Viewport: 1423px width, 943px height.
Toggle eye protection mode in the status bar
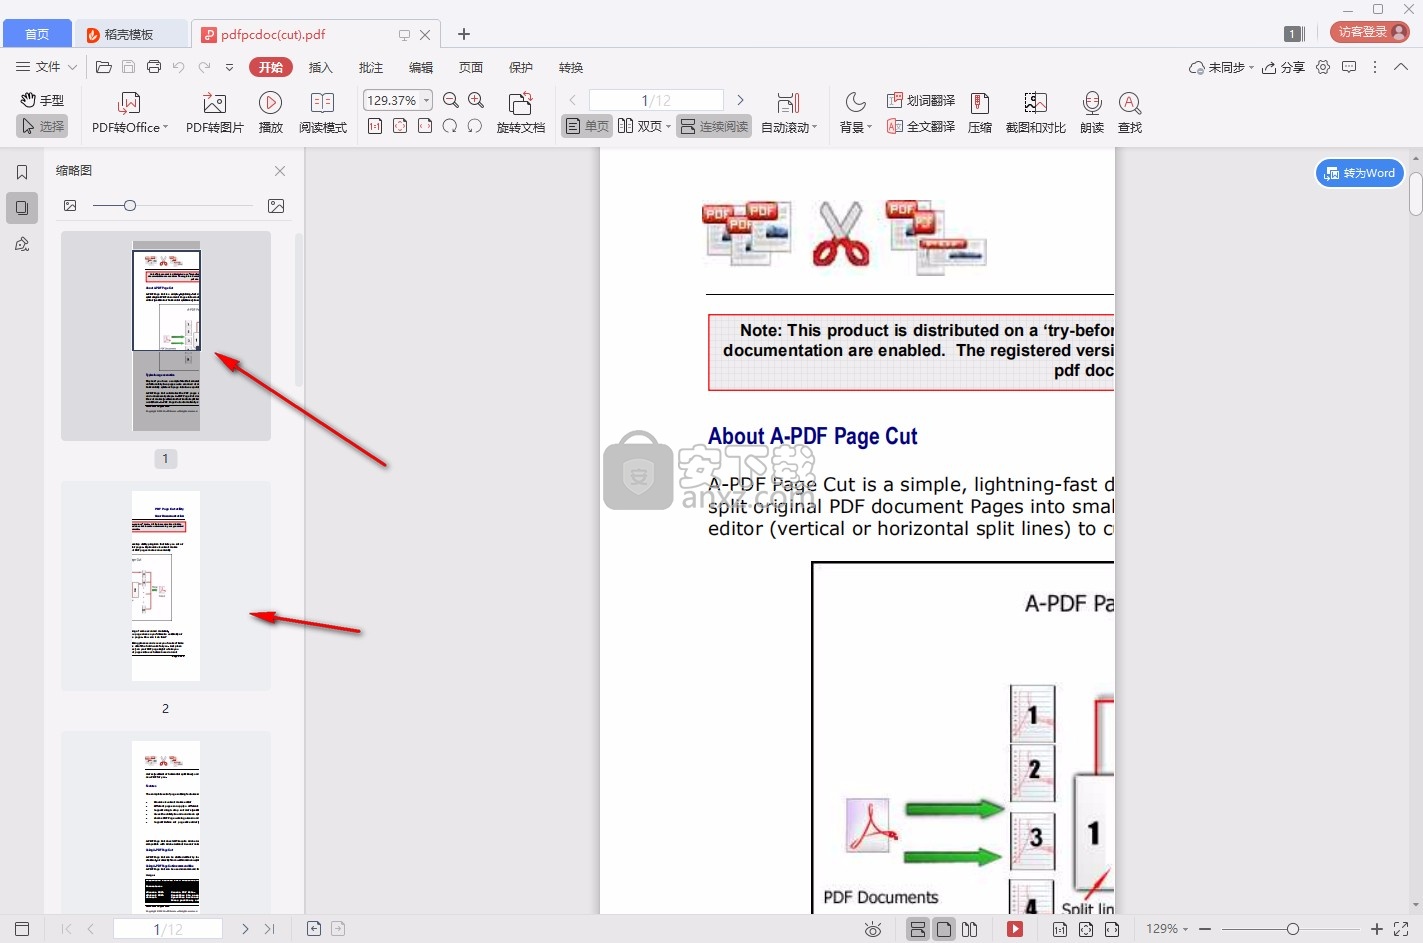pyautogui.click(x=873, y=930)
